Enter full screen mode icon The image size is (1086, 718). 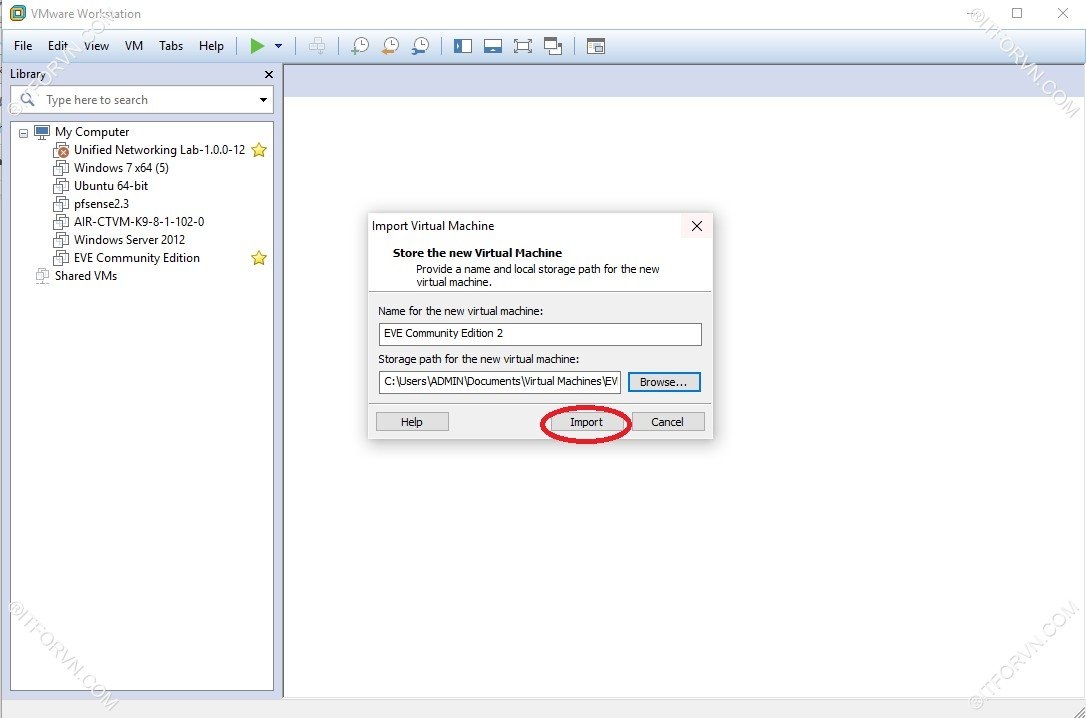coord(522,46)
